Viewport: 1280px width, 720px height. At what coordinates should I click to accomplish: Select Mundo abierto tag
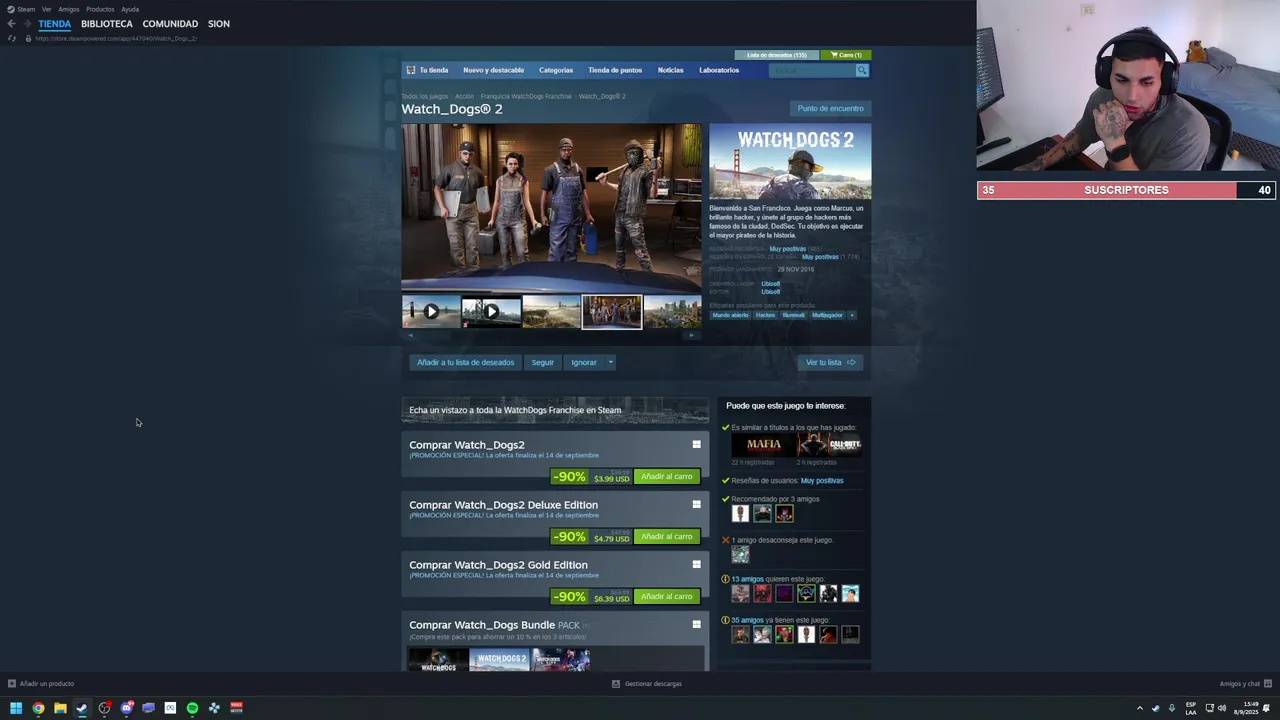pos(730,315)
